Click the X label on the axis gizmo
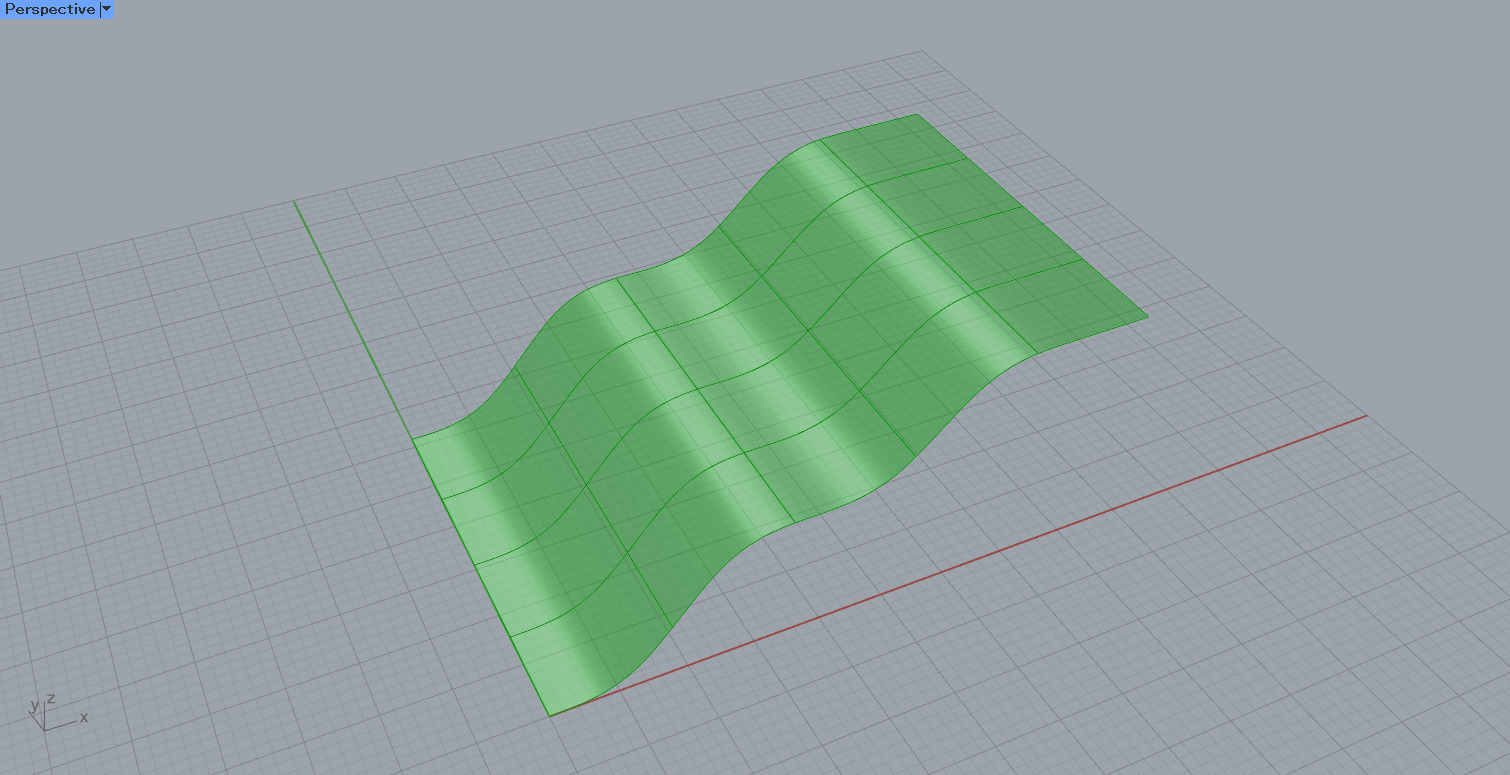Image resolution: width=1510 pixels, height=775 pixels. (x=84, y=717)
